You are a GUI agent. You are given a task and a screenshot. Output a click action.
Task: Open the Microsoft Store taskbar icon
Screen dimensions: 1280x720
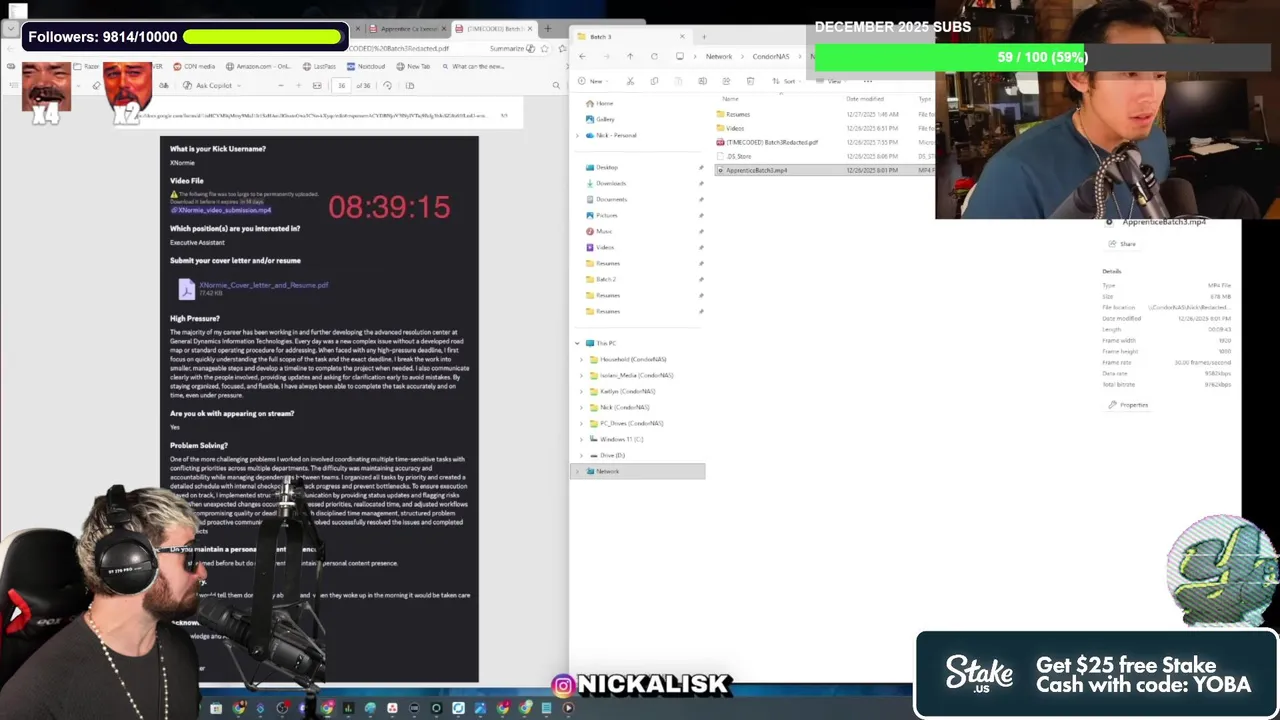(x=216, y=708)
